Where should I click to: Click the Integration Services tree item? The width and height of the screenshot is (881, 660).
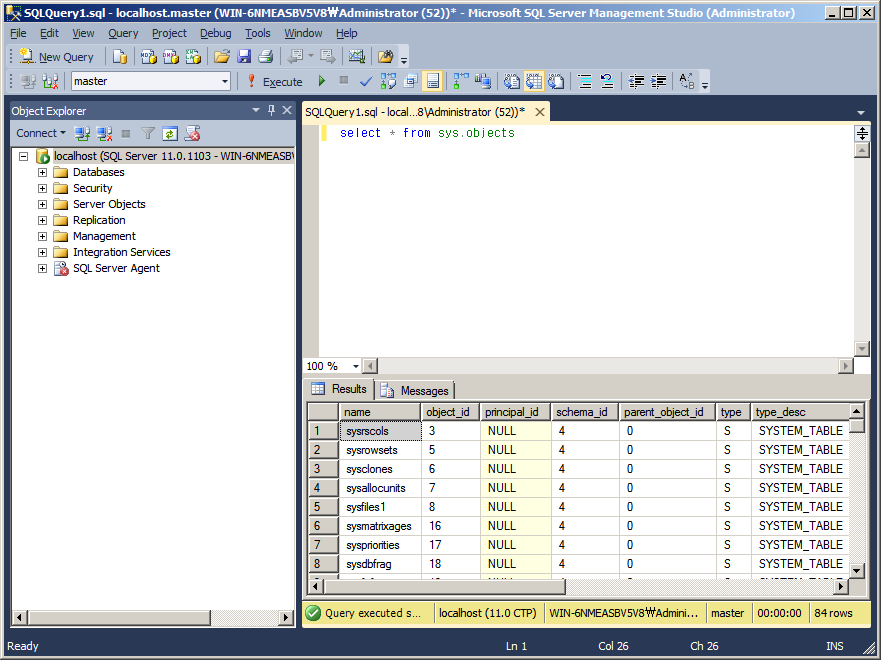point(121,252)
